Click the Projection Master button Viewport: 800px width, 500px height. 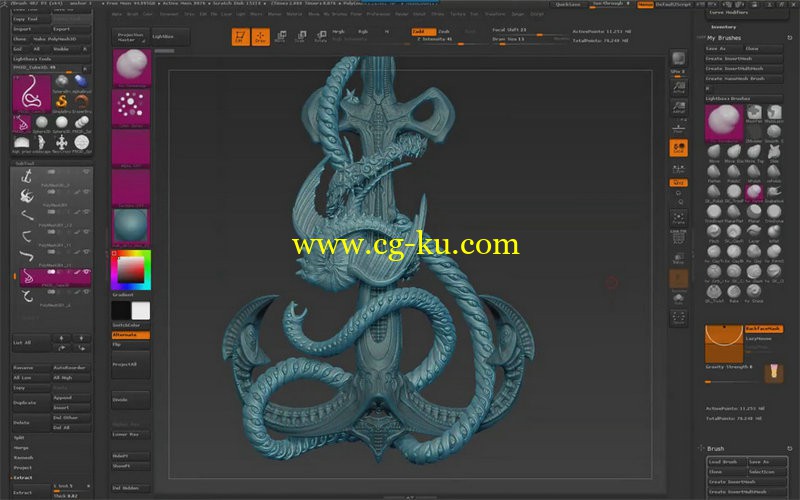point(131,37)
